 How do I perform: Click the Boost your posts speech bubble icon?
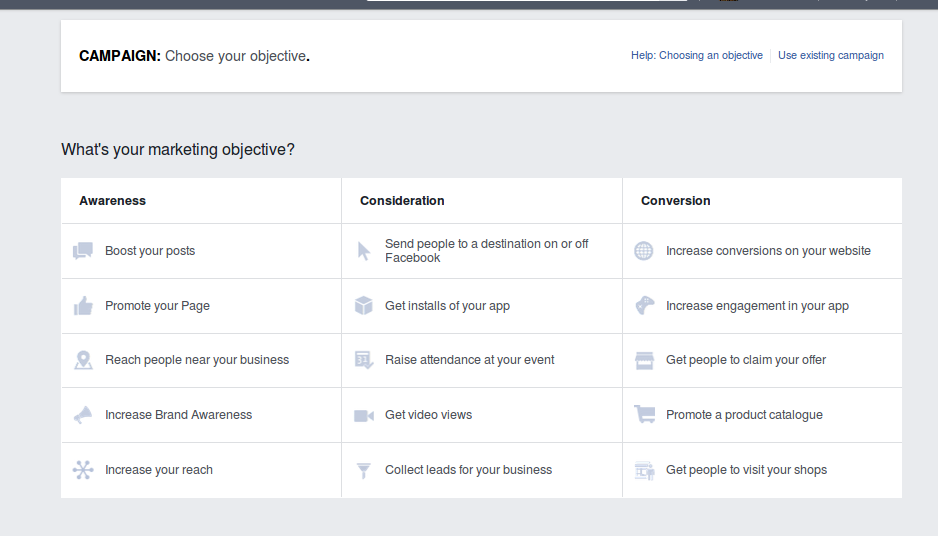tap(83, 251)
